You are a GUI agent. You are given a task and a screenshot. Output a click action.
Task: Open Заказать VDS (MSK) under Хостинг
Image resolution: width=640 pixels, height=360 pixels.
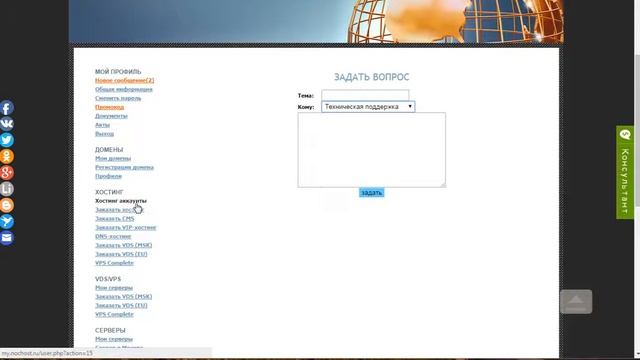click(123, 245)
